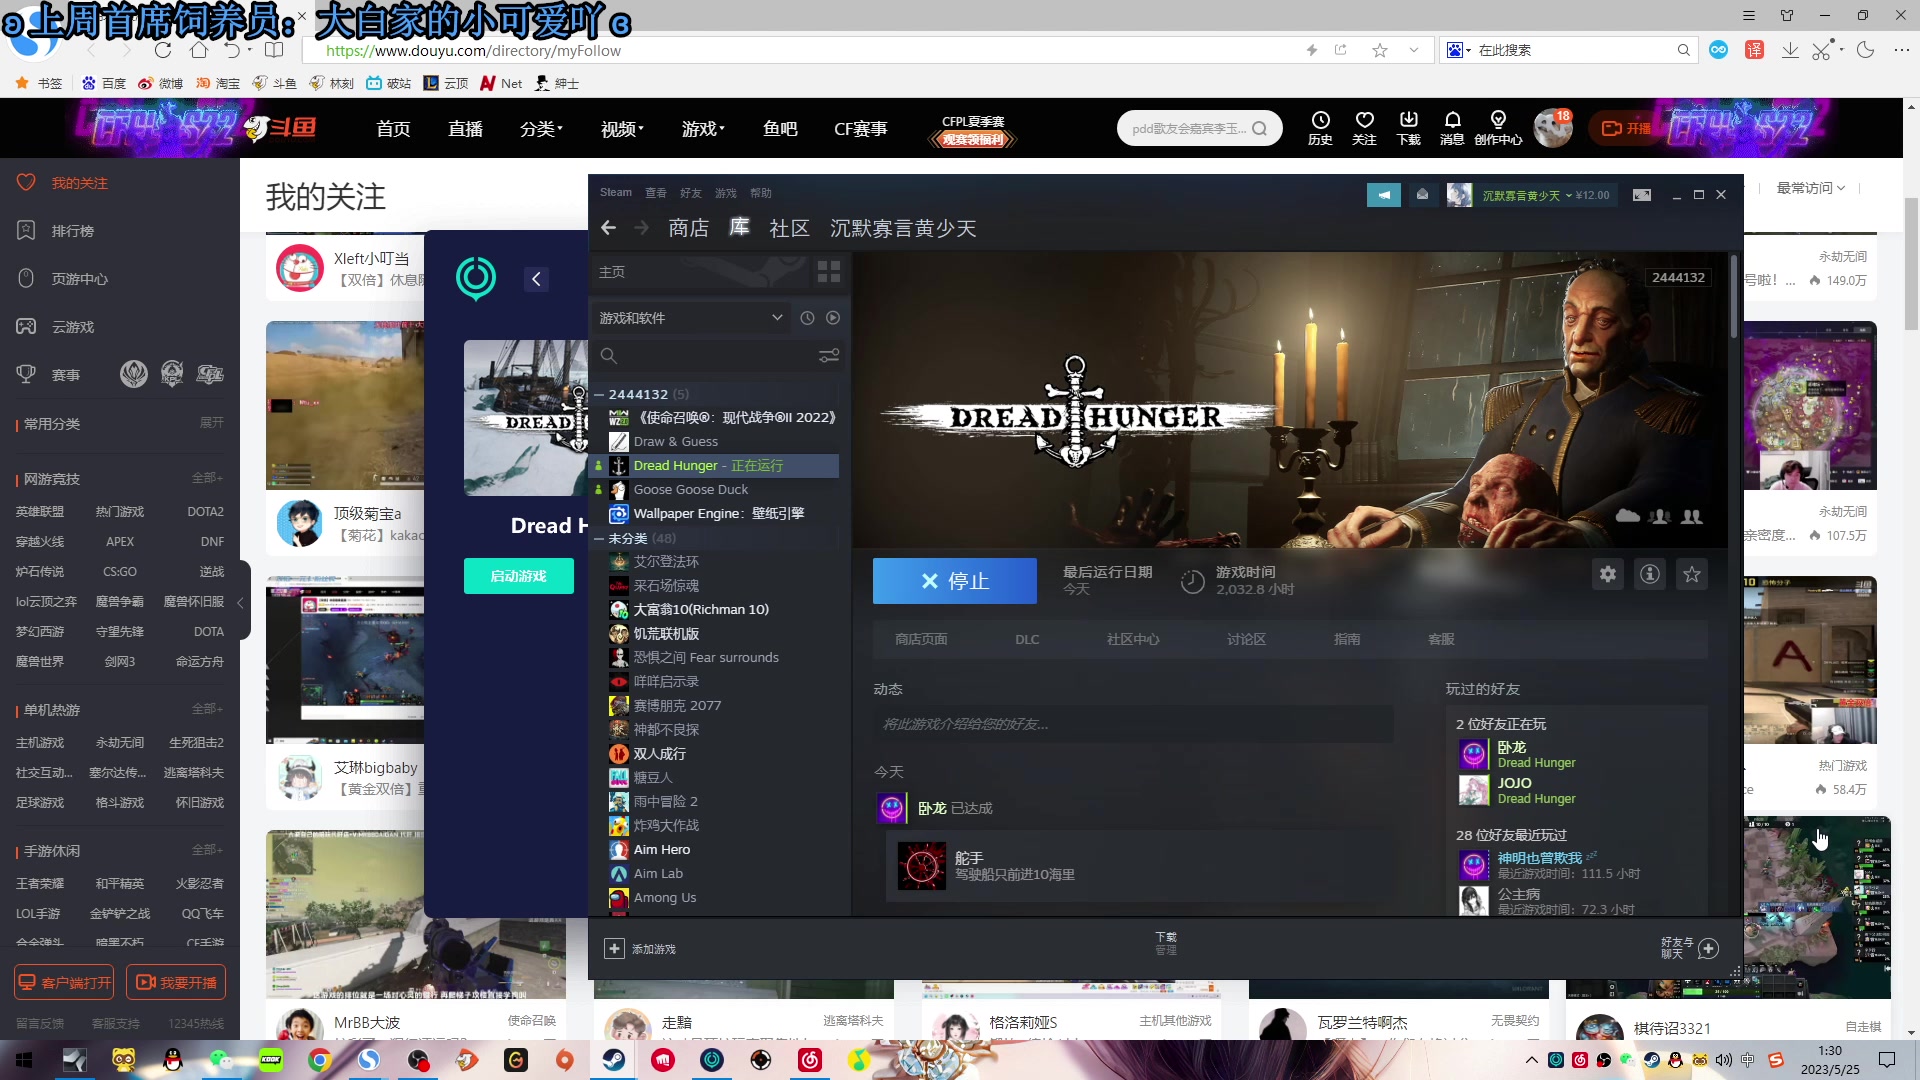Open 最常访问 sorting dropdown
Image resolution: width=1920 pixels, height=1080 pixels.
pos(1810,188)
